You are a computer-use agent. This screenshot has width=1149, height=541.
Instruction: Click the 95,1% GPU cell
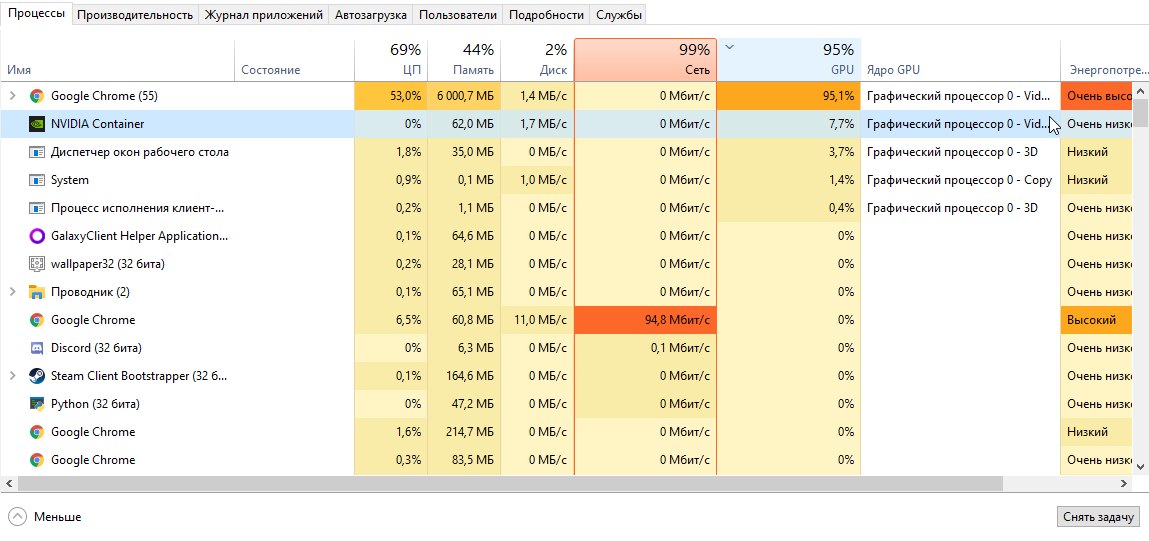click(x=788, y=96)
